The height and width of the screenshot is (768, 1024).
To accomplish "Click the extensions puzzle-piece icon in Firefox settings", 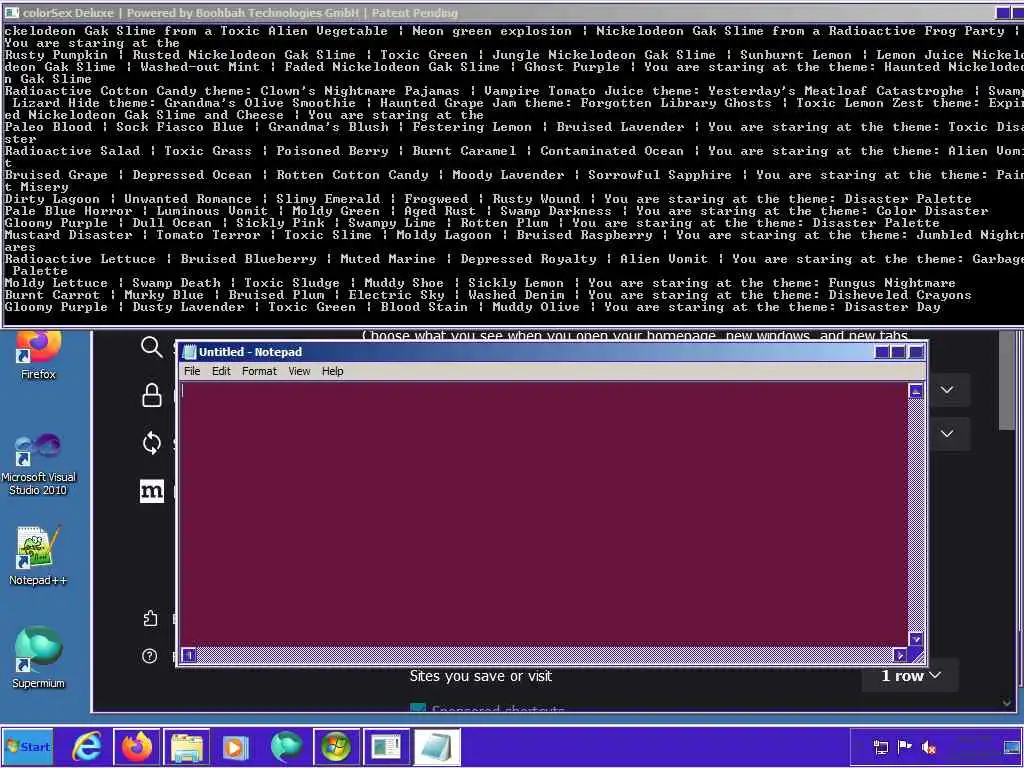I will (x=150, y=618).
